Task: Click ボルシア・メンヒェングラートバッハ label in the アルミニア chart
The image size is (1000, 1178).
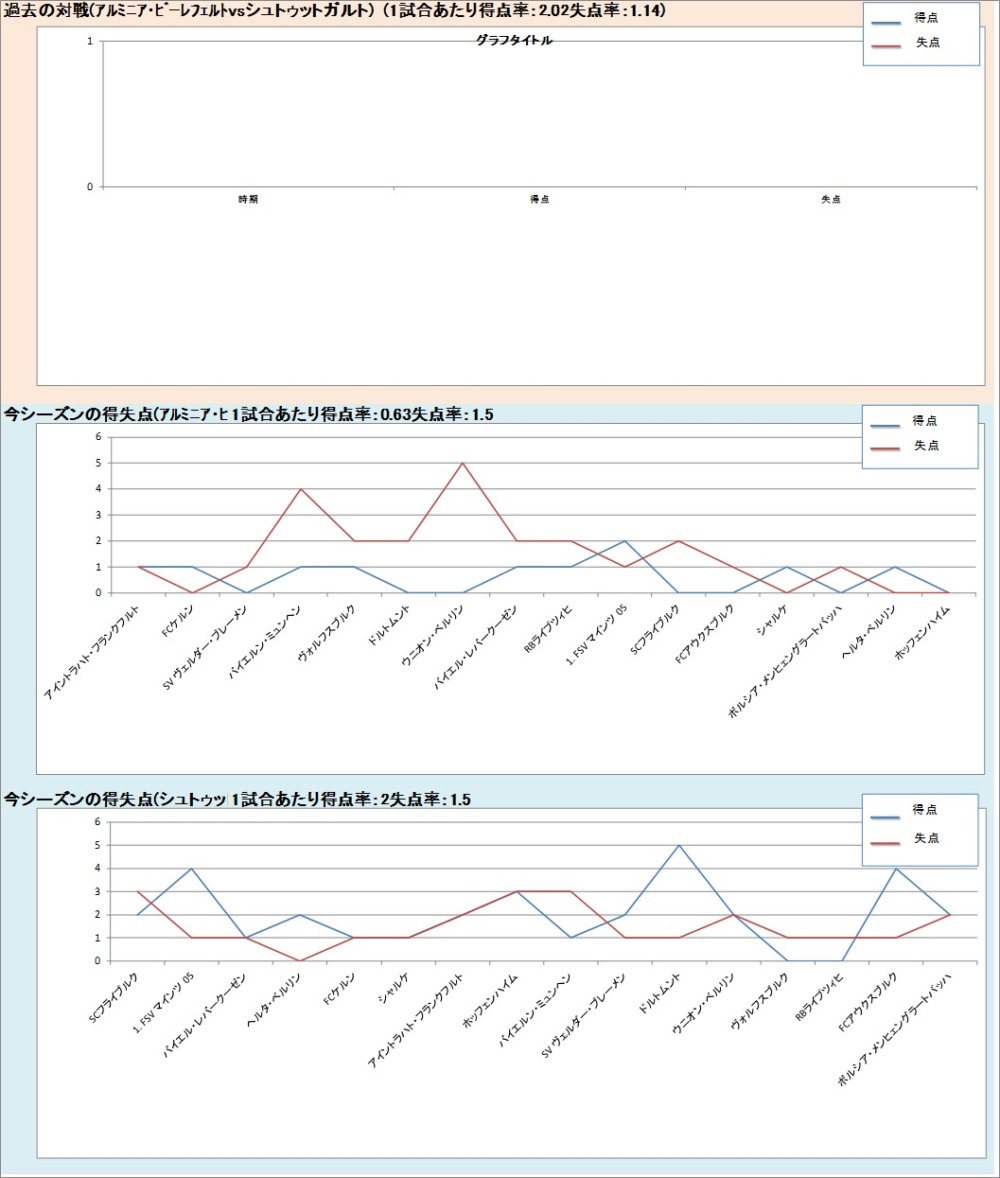Action: click(x=786, y=661)
